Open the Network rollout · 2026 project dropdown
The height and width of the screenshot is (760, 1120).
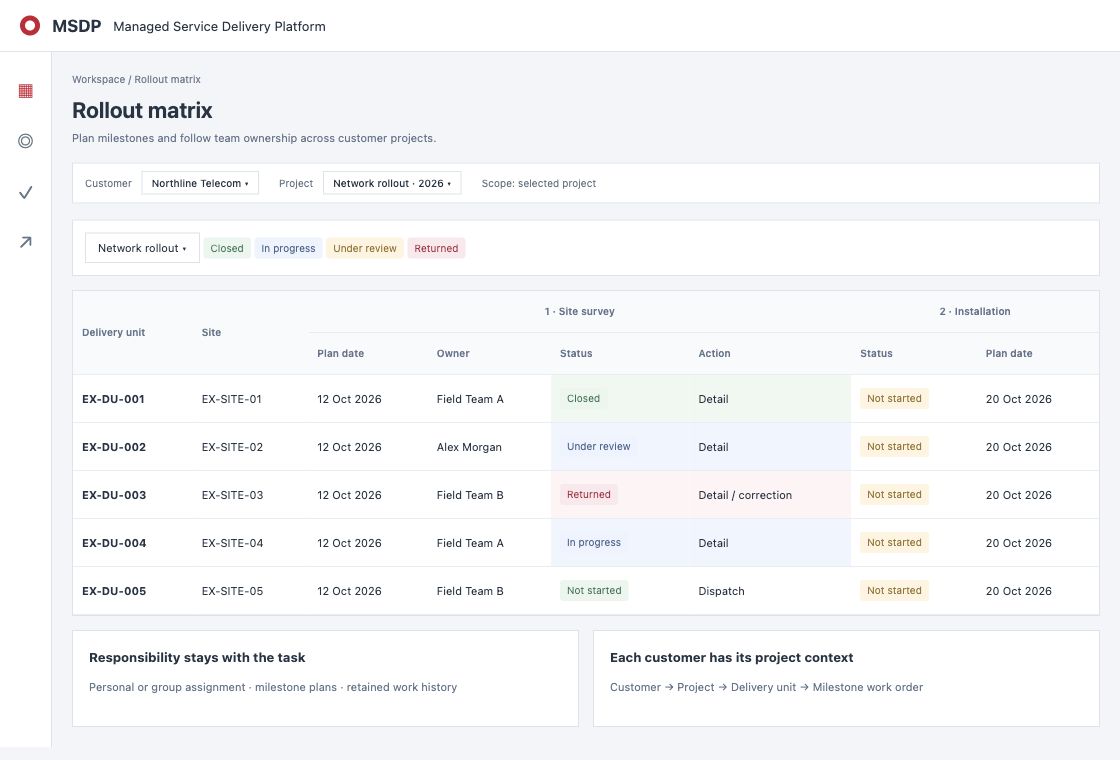pyautogui.click(x=392, y=183)
